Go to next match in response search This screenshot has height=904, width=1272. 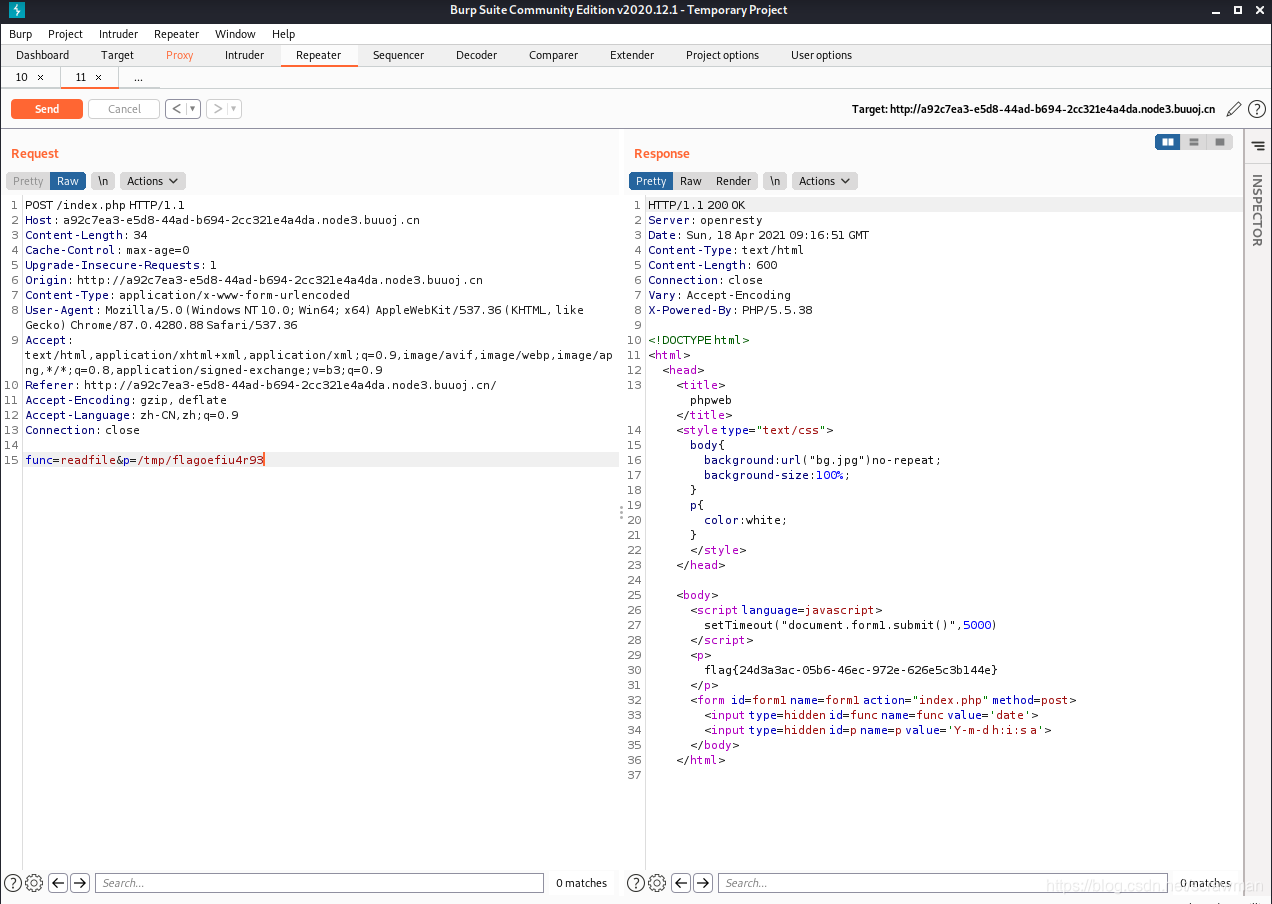[703, 883]
